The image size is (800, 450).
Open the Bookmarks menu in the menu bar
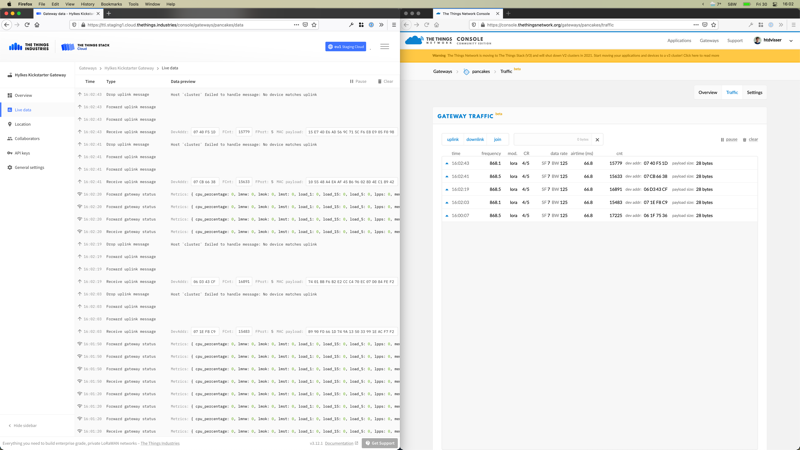pos(111,4)
